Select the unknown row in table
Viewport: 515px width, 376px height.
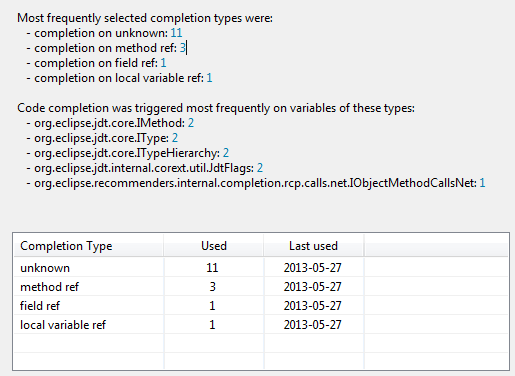[261, 268]
